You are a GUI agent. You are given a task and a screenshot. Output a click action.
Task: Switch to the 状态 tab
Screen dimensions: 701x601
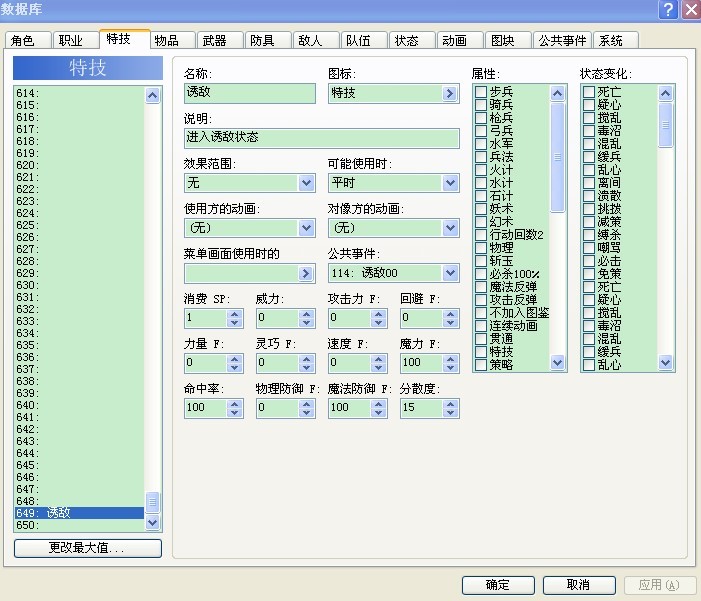click(x=412, y=41)
